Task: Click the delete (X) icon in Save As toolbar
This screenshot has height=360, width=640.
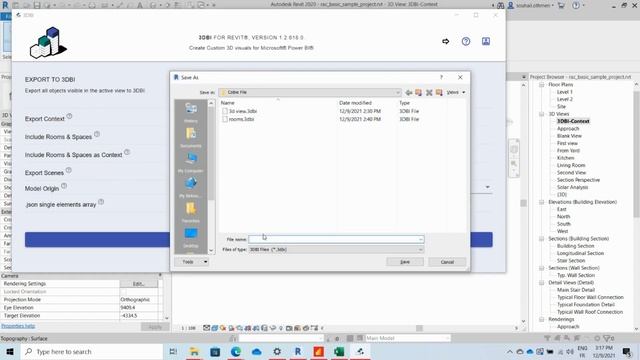Action: click(x=429, y=93)
